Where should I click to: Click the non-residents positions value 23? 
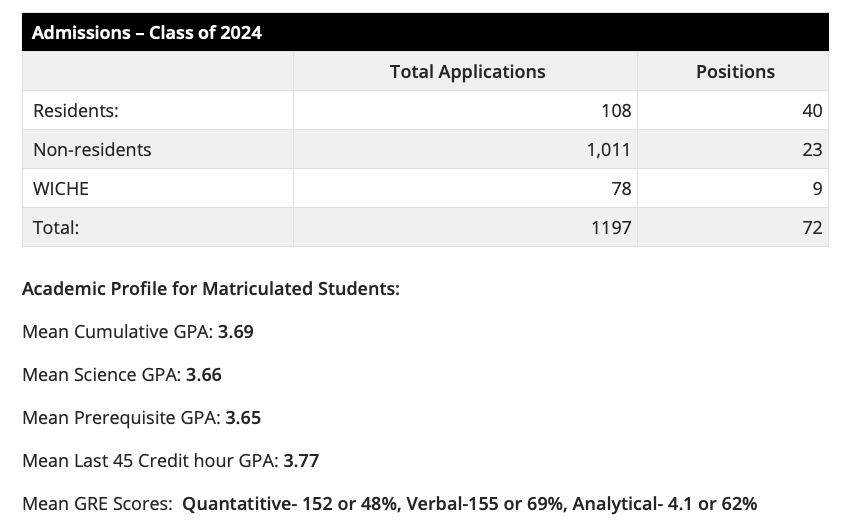point(812,150)
